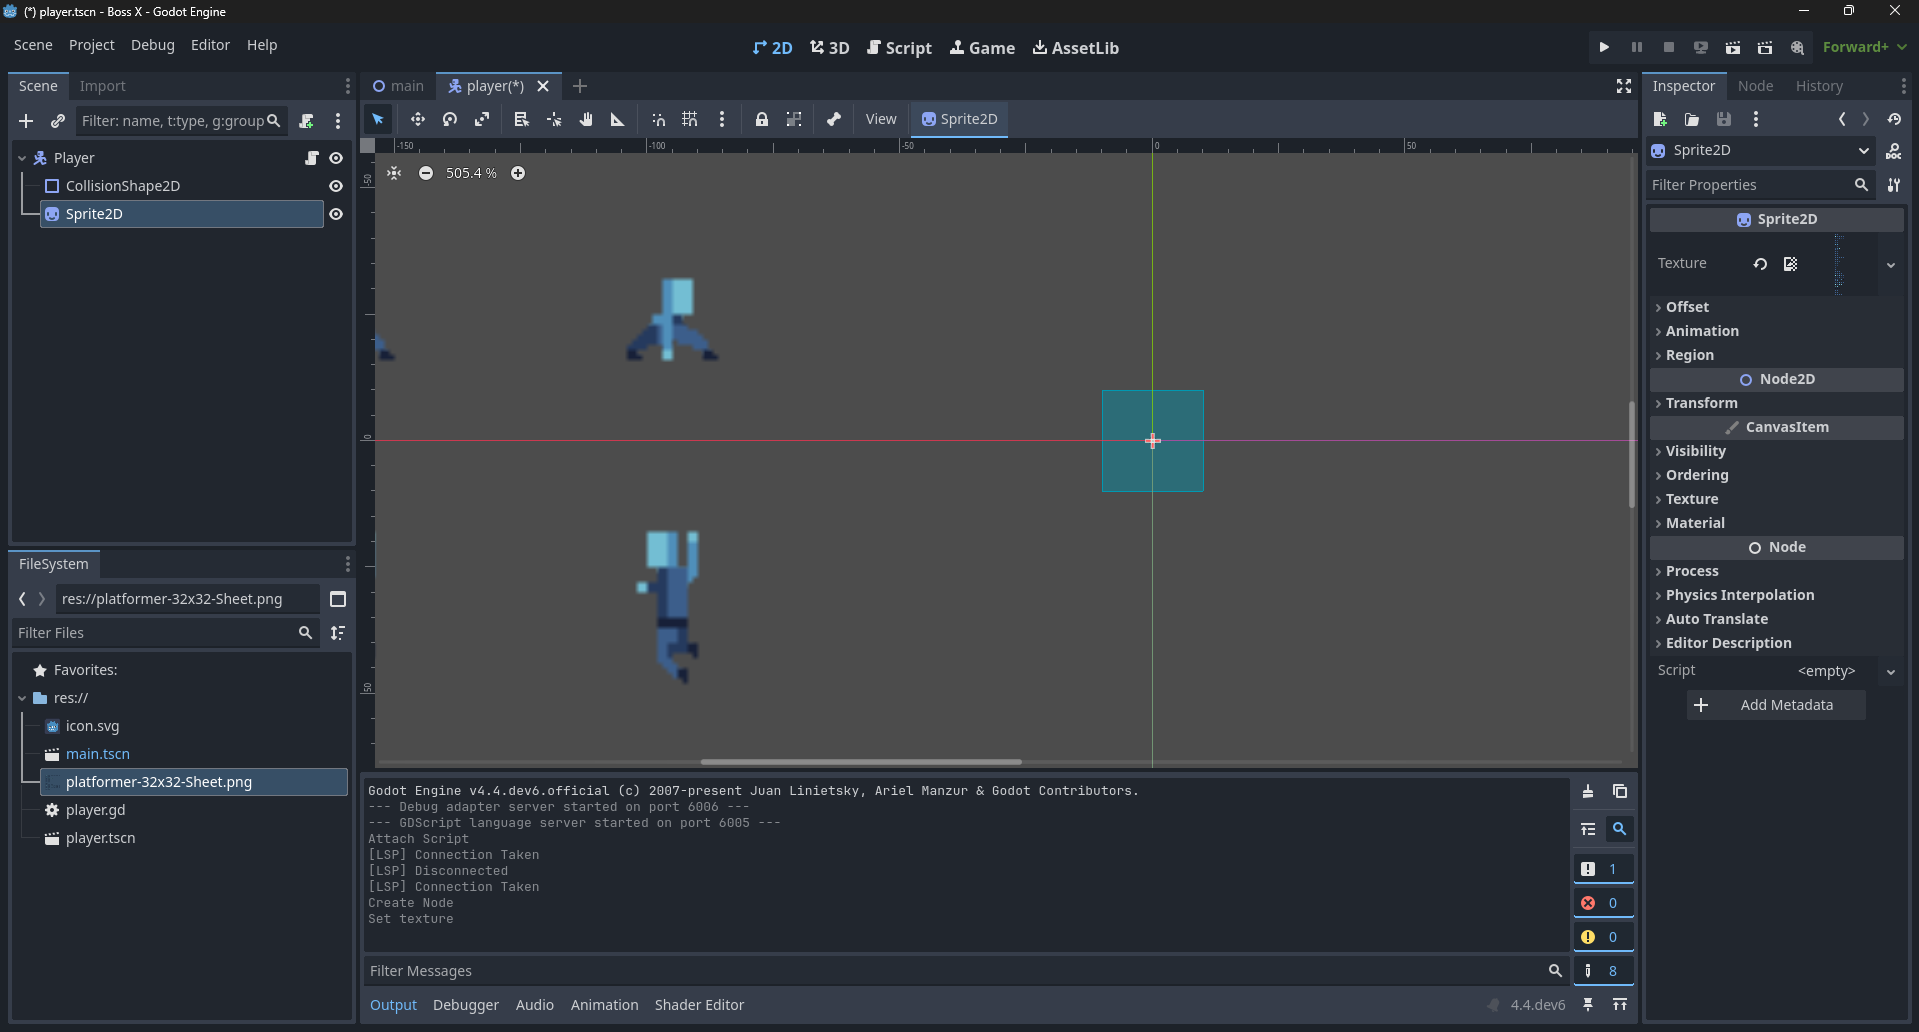The width and height of the screenshot is (1919, 1032).
Task: Group the selected node's children
Action: point(794,119)
